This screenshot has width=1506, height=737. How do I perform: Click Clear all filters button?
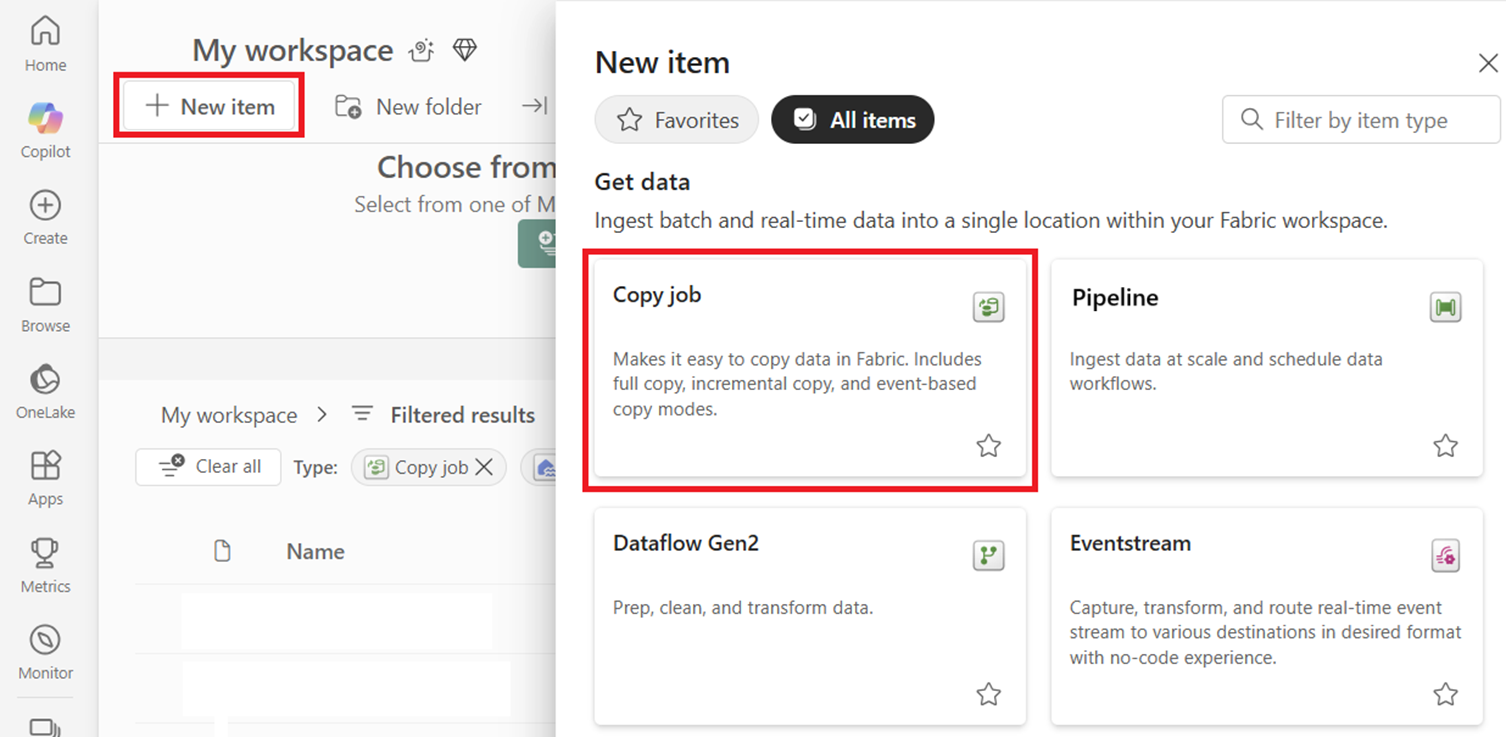[208, 467]
